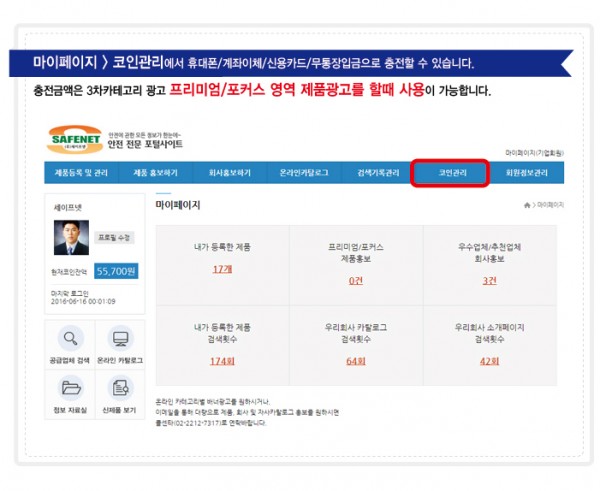Select 제품등록 및 관리 menu tab

(82, 173)
